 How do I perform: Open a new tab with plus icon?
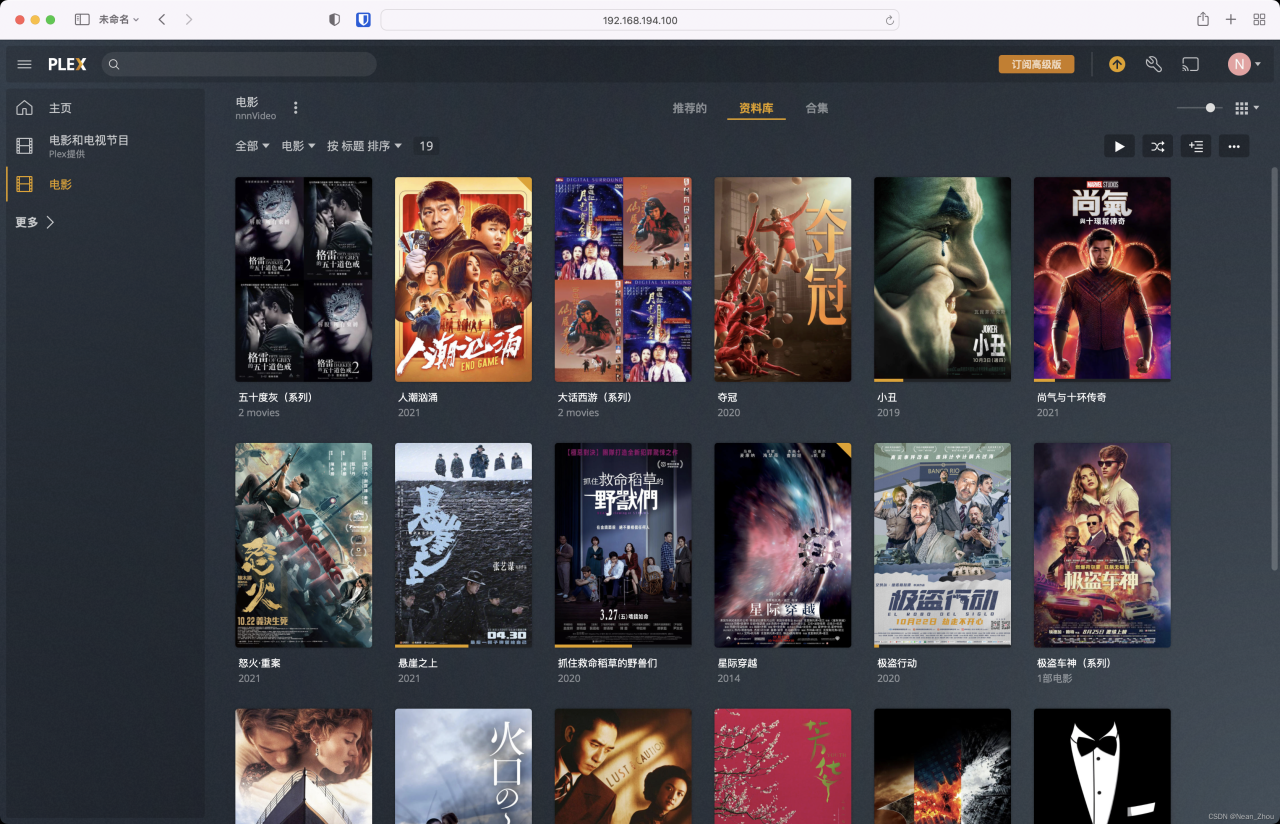(x=1231, y=20)
